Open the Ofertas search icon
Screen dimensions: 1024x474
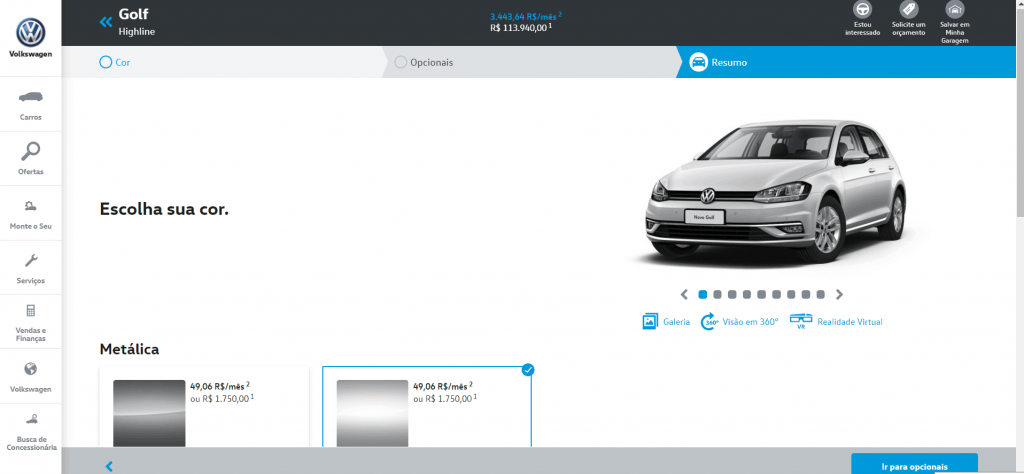click(x=31, y=151)
